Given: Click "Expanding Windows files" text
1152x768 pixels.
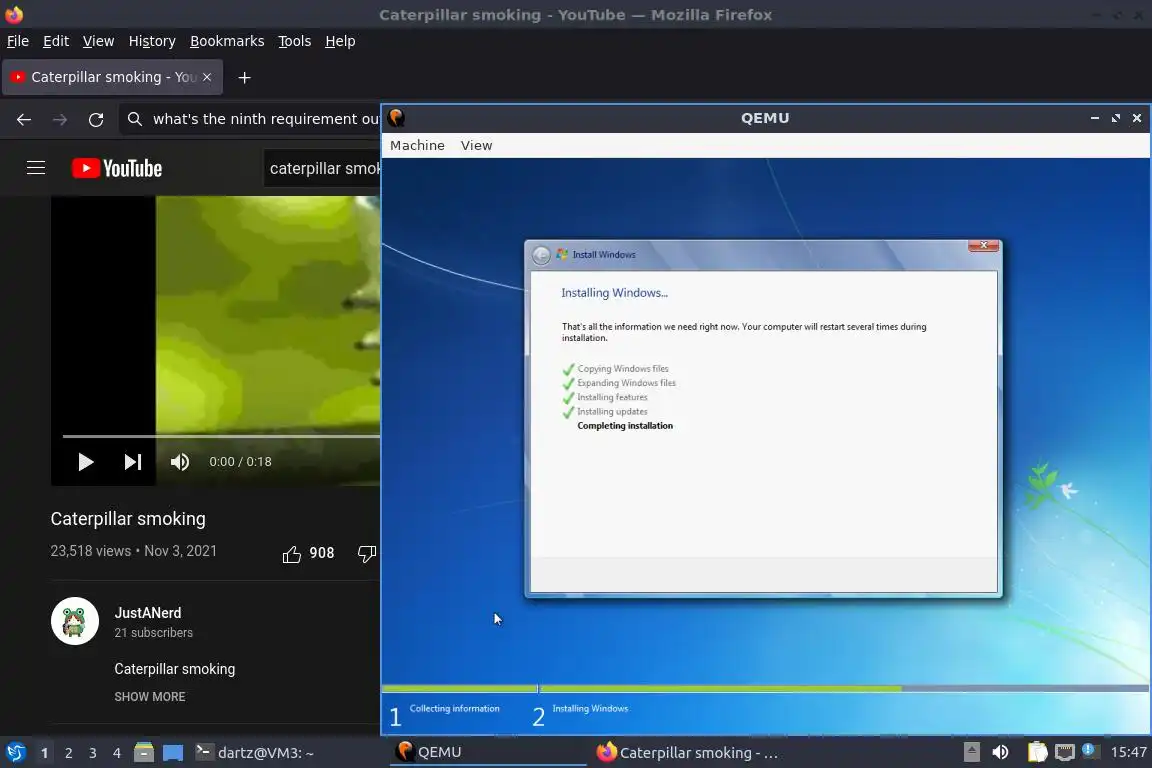Looking at the screenshot, I should click(x=626, y=383).
